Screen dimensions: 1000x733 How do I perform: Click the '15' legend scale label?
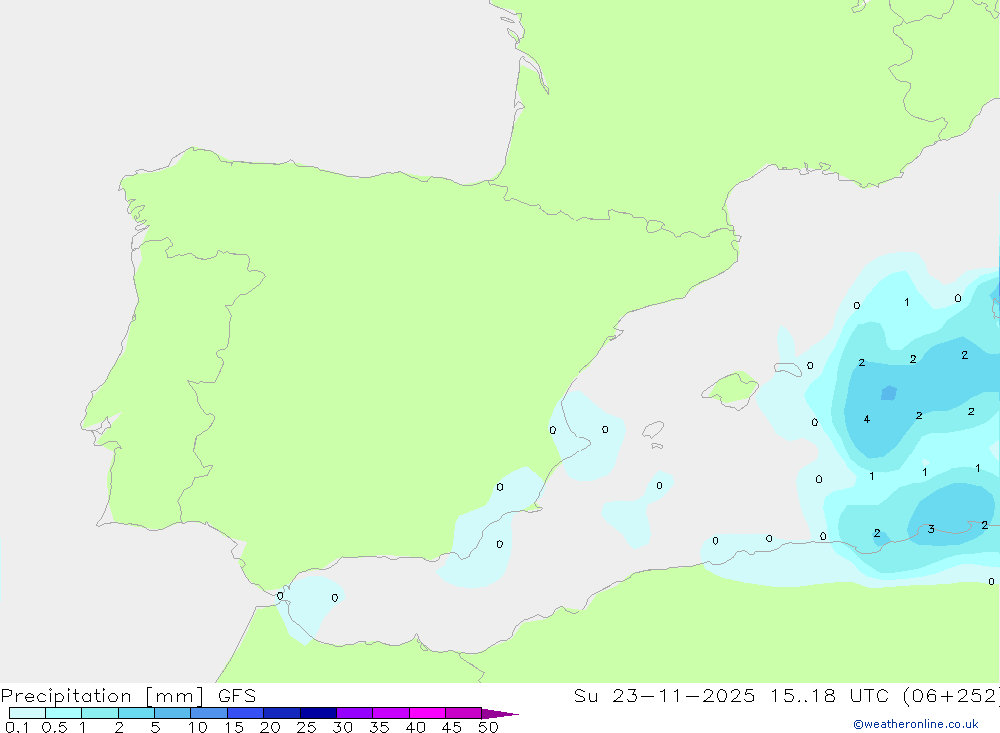[233, 727]
